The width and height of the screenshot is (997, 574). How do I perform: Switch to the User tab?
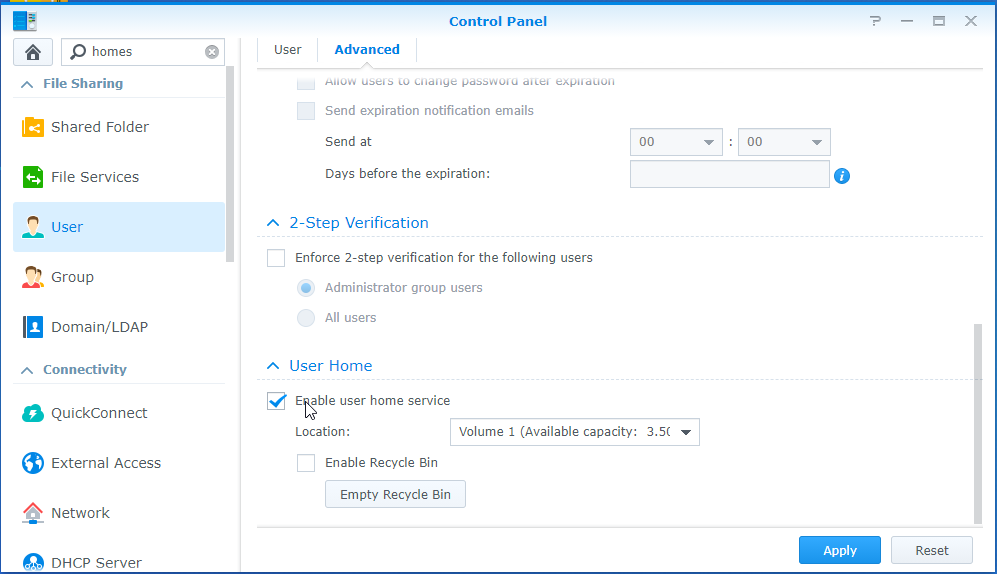click(x=287, y=50)
